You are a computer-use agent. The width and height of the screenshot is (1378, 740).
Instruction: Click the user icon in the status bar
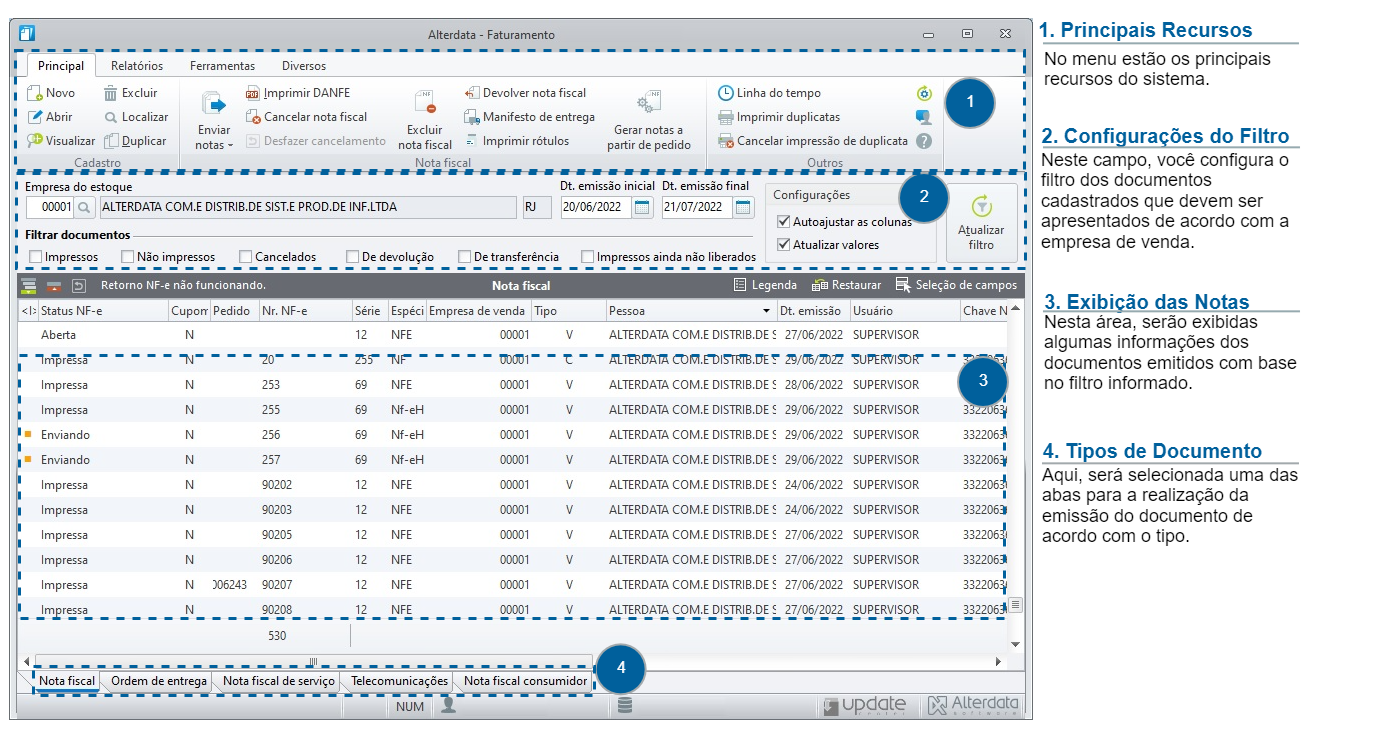pyautogui.click(x=449, y=706)
